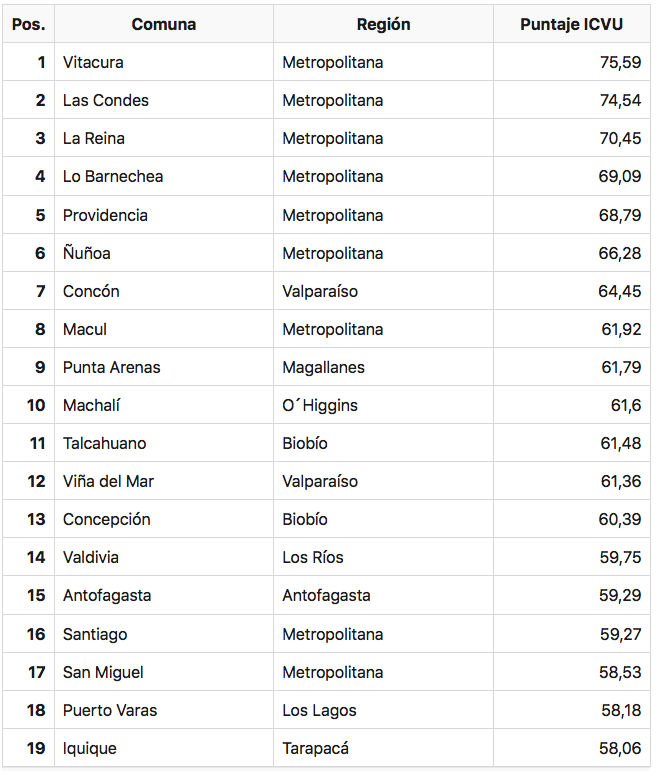Image resolution: width=657 pixels, height=771 pixels.
Task: Select the Las Condes cell
Action: click(x=164, y=100)
